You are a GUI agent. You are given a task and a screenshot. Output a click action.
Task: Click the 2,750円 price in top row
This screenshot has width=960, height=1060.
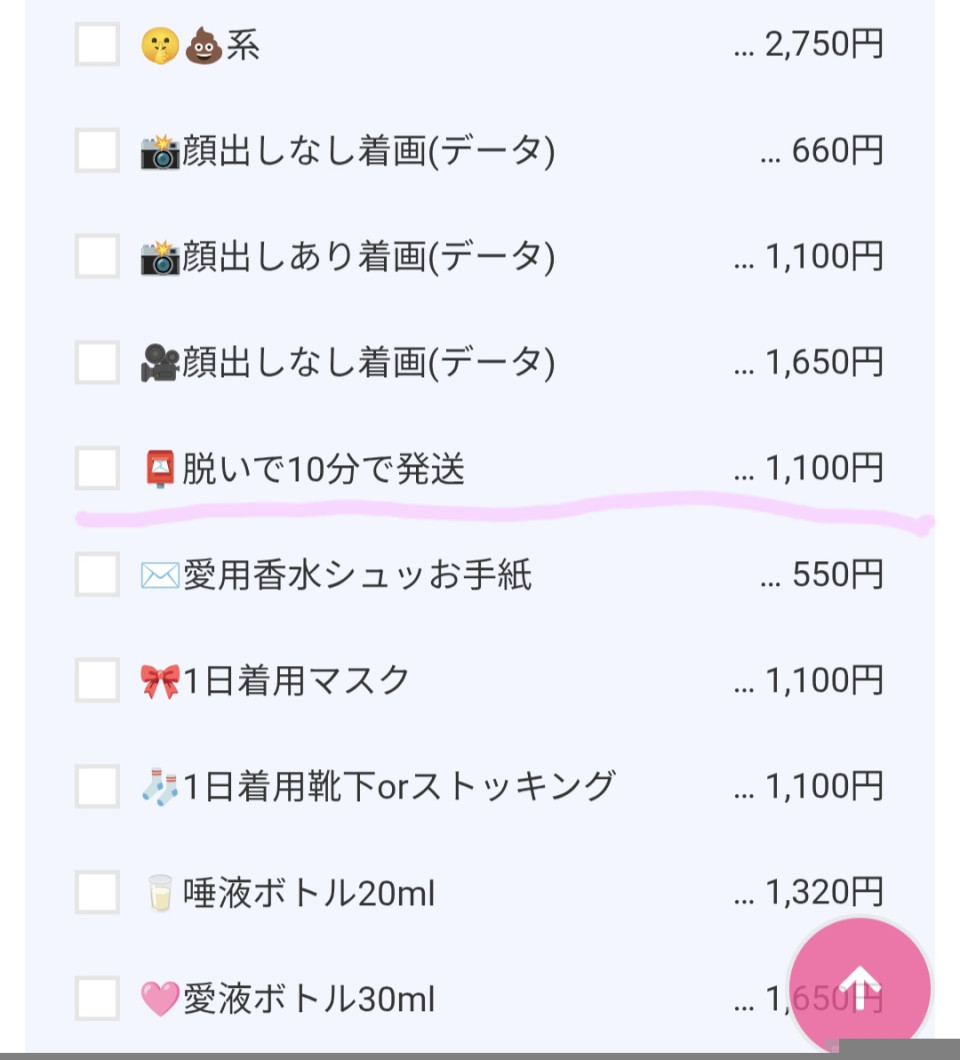(x=824, y=45)
